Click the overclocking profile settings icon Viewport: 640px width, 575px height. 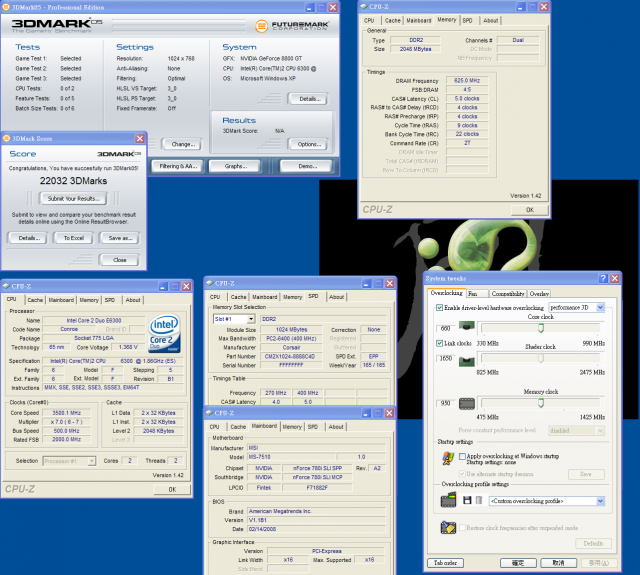coord(448,500)
